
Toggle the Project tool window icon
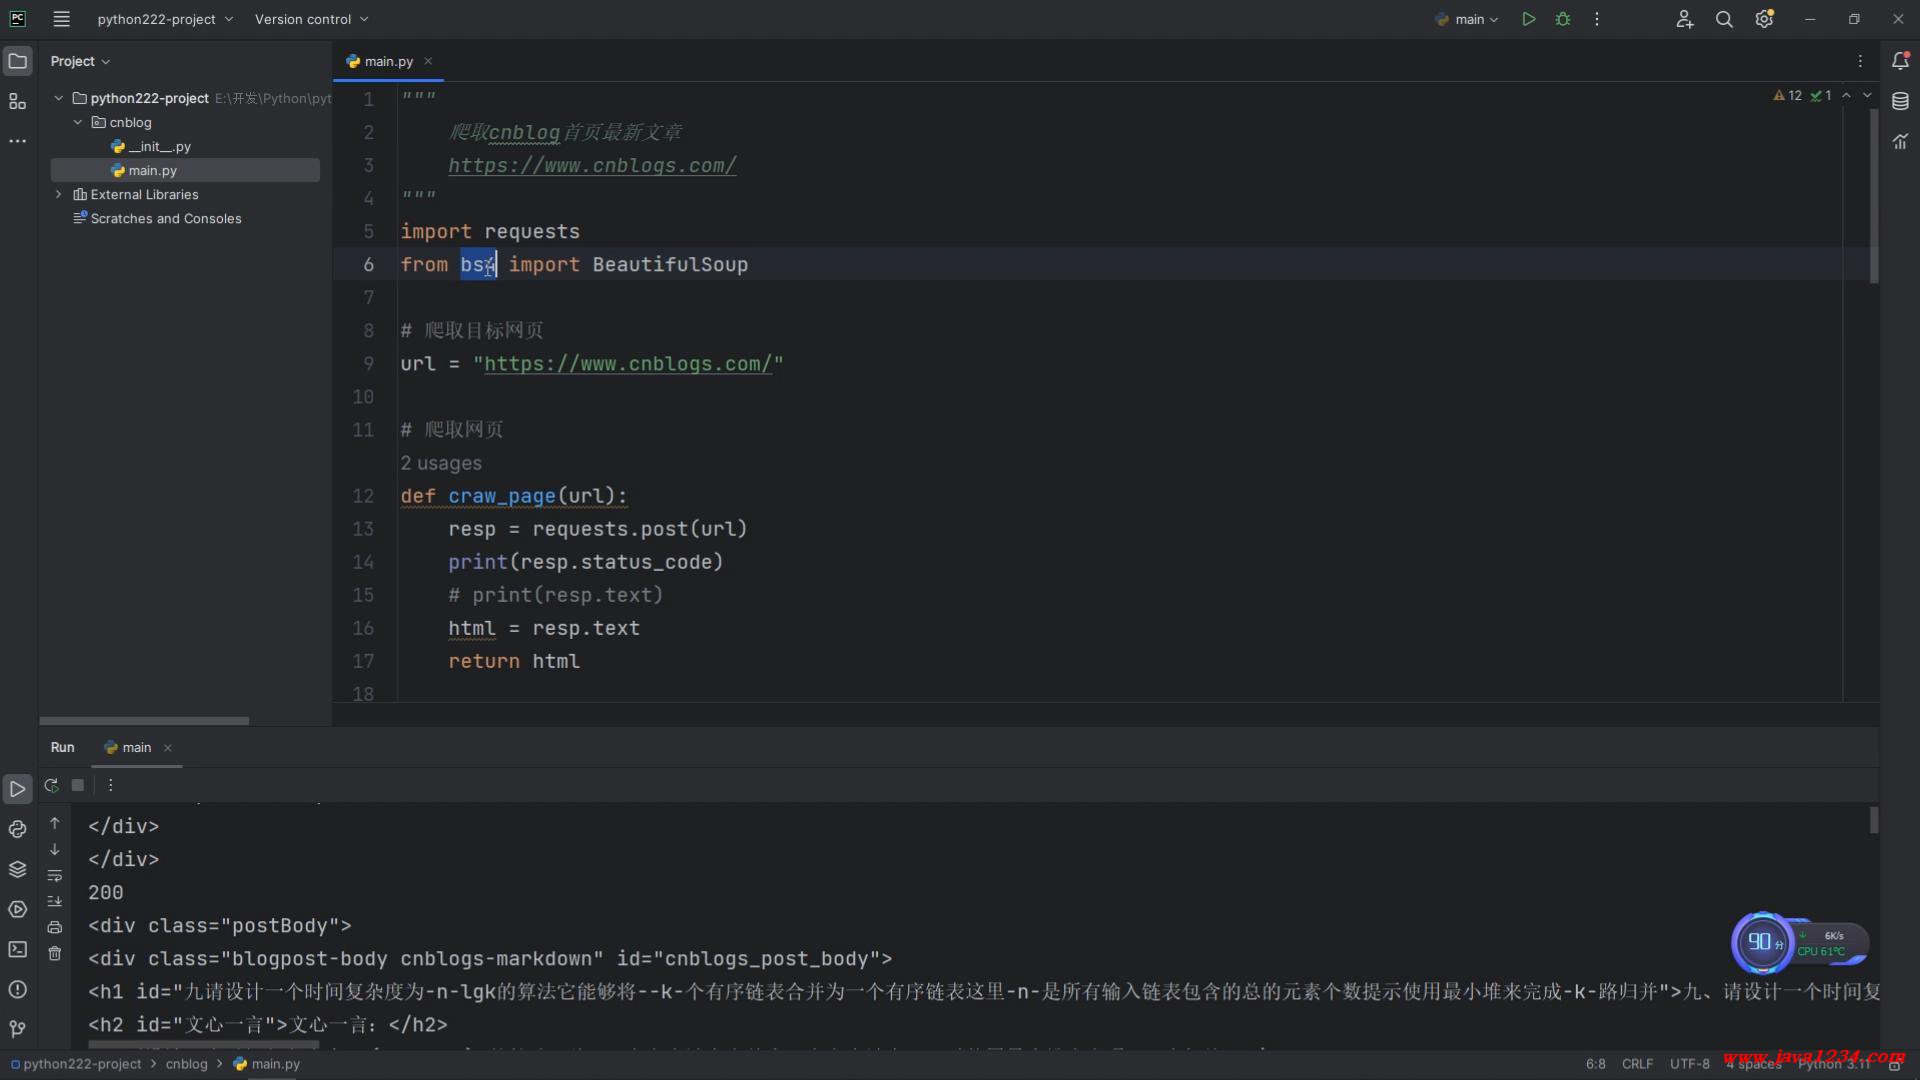coord(18,61)
